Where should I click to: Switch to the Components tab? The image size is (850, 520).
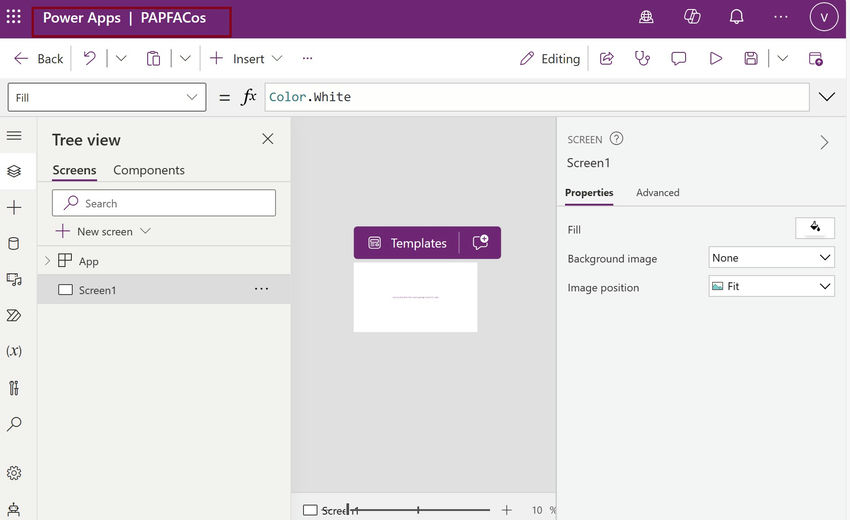pyautogui.click(x=149, y=170)
